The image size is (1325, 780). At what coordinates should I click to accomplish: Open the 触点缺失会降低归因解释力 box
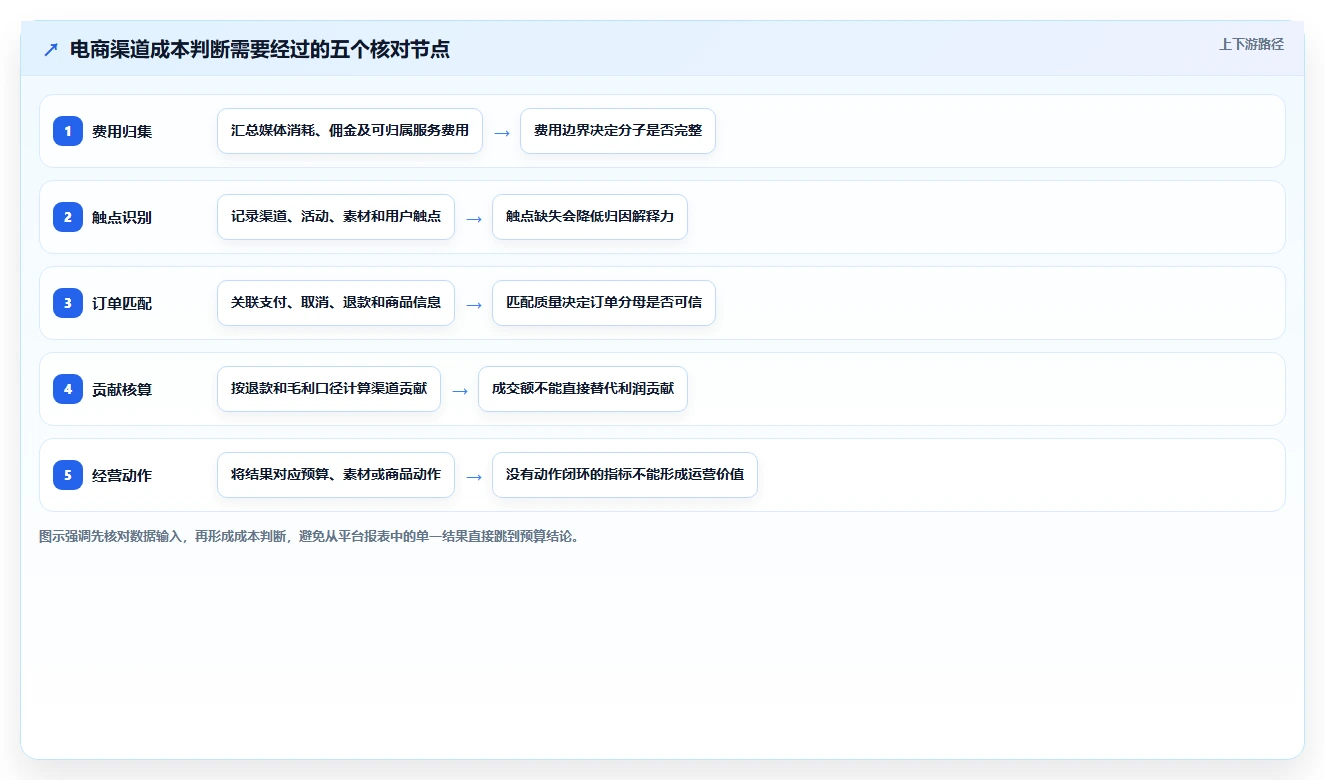(590, 217)
